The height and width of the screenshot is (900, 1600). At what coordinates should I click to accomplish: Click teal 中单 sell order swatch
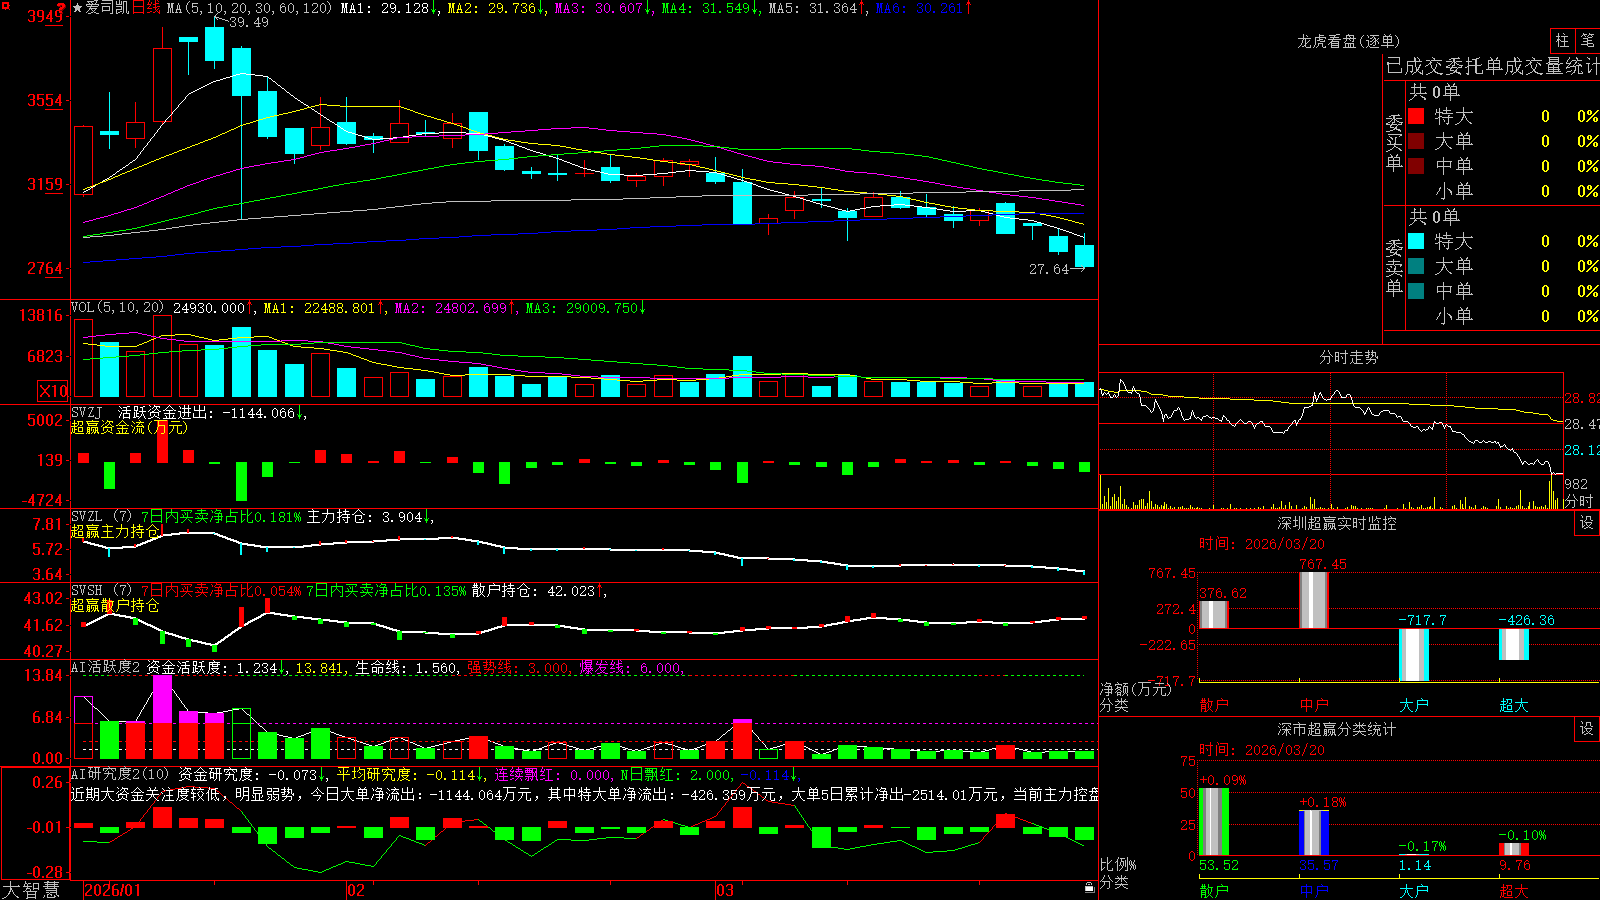point(1416,291)
